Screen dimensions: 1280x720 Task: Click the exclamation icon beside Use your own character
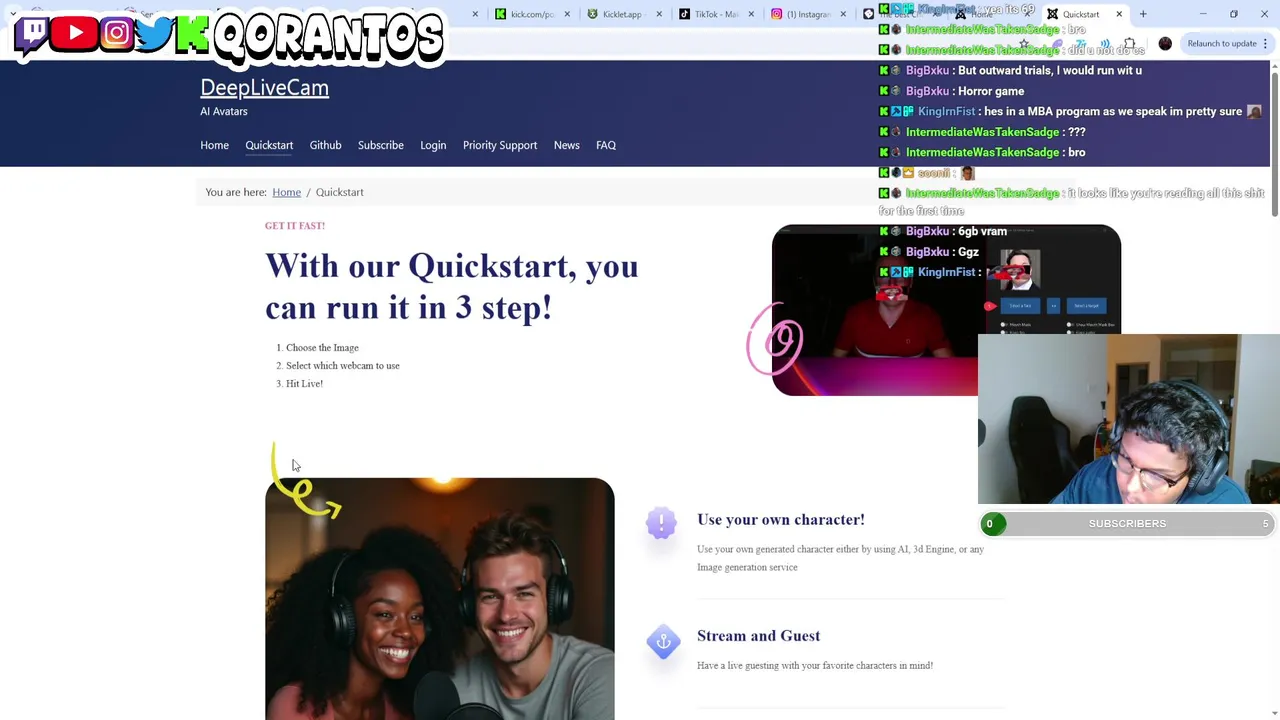click(x=661, y=522)
